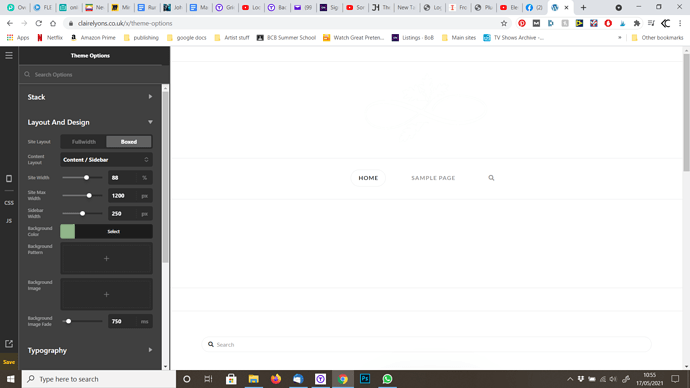Open the Apps bookmarks shortcut
This screenshot has width=690, height=388.
pyautogui.click(x=18, y=38)
